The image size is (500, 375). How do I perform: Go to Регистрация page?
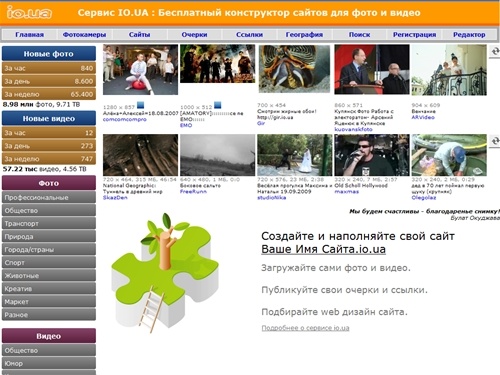[x=414, y=35]
